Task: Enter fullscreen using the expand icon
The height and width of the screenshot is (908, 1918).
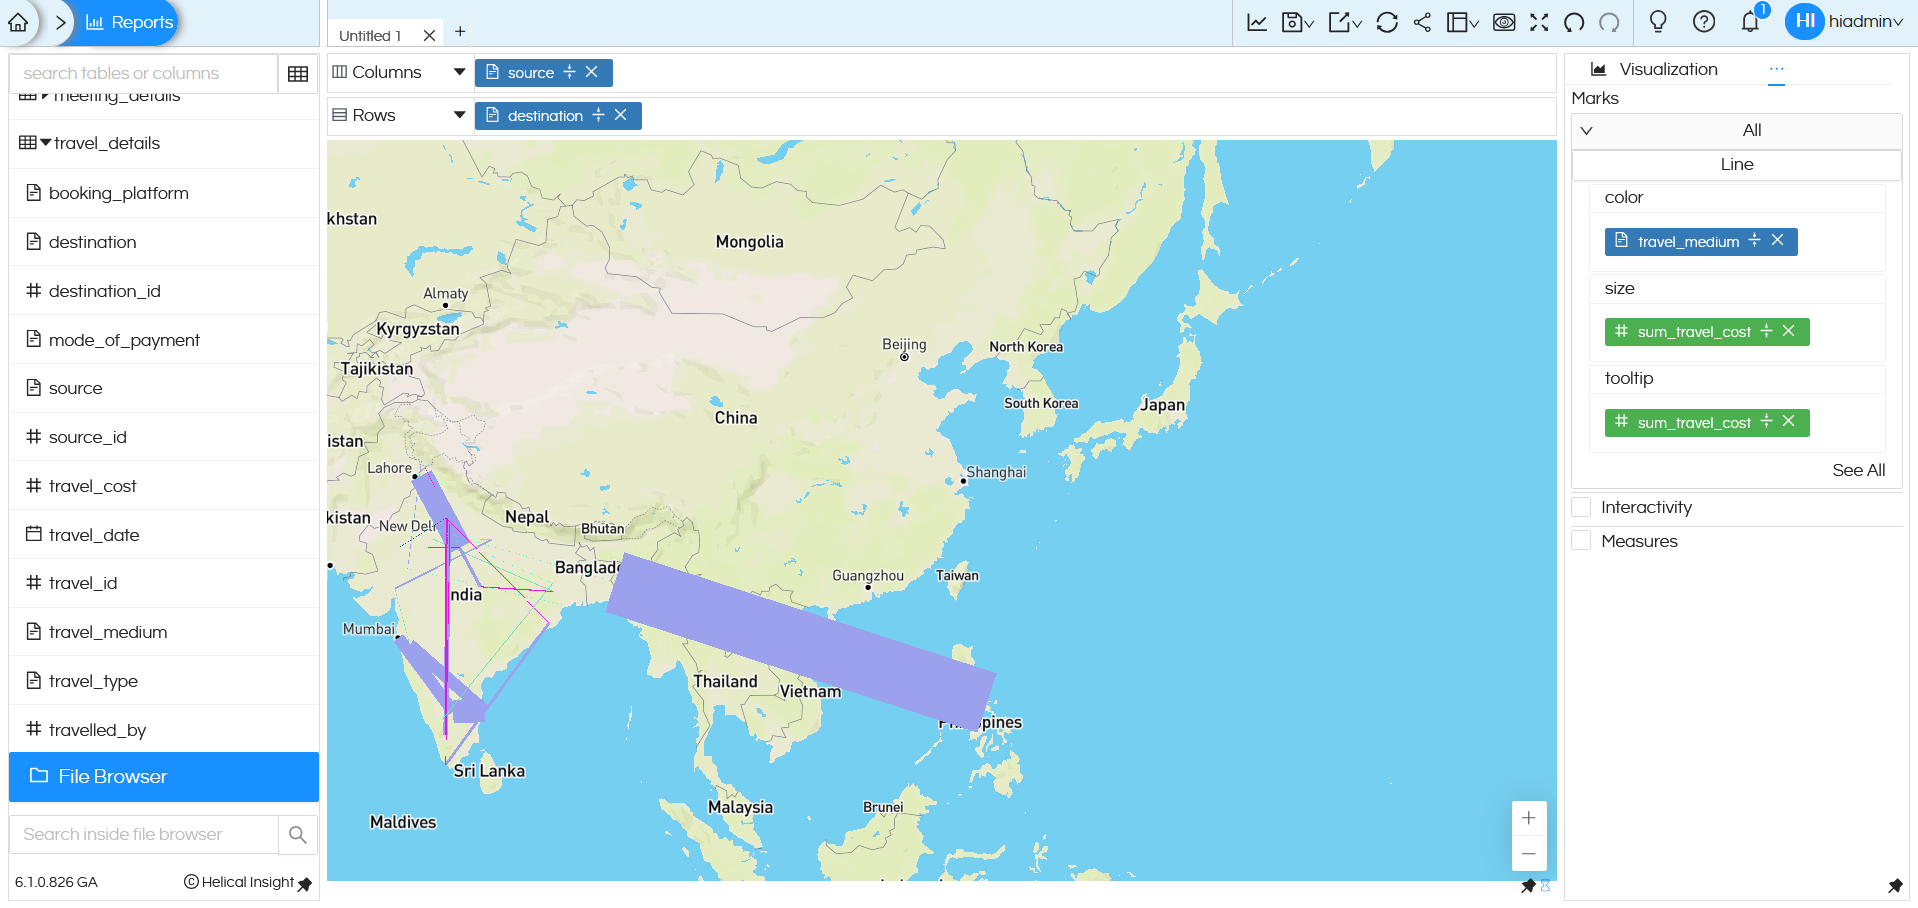Action: tap(1539, 21)
